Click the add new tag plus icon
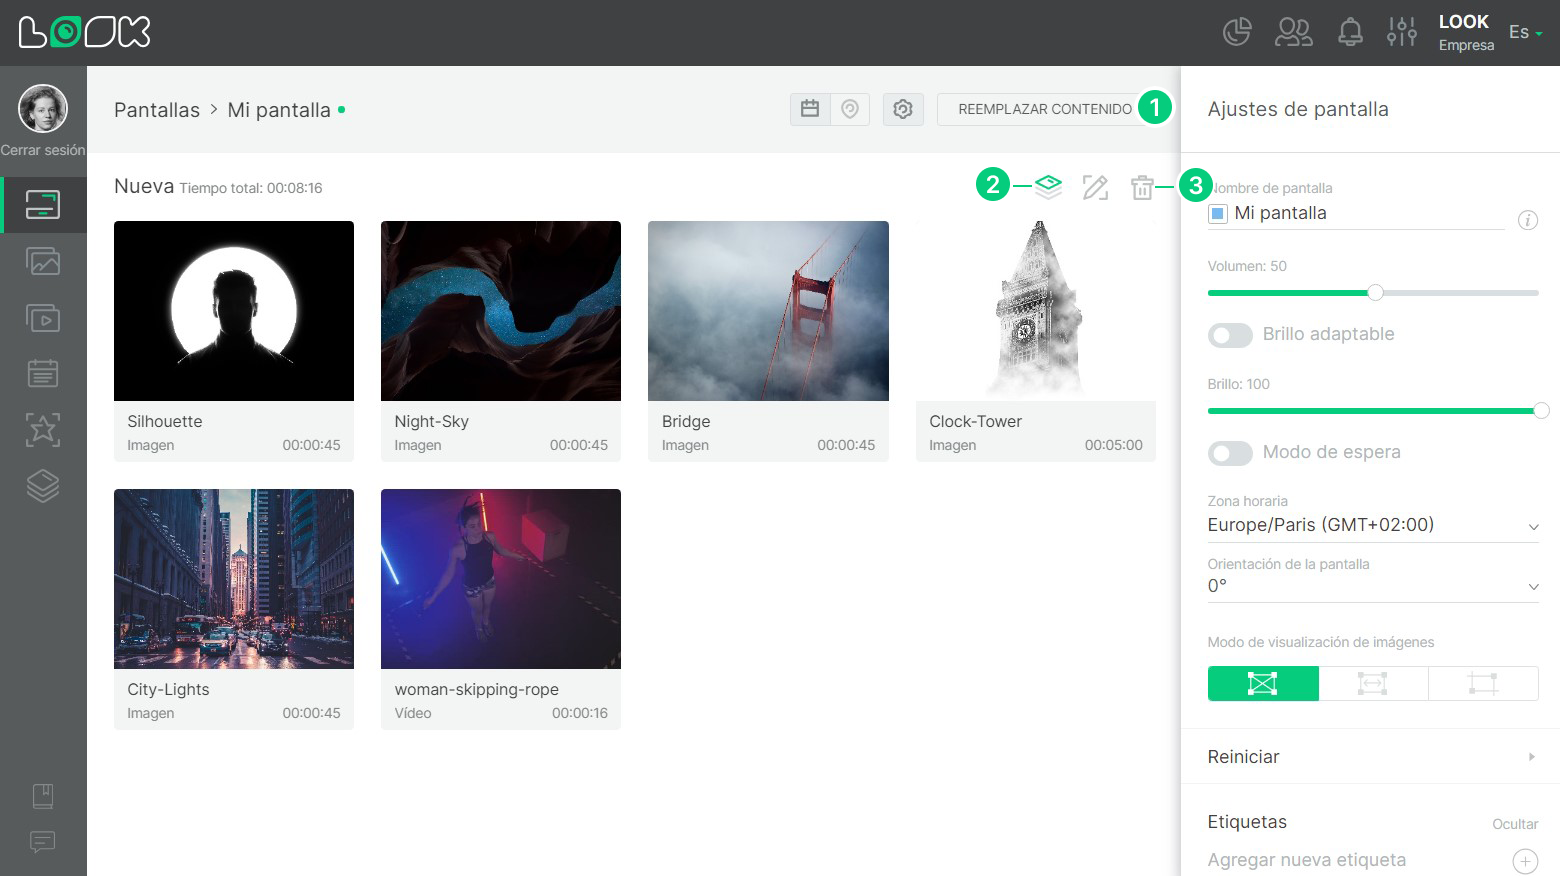 [x=1525, y=861]
